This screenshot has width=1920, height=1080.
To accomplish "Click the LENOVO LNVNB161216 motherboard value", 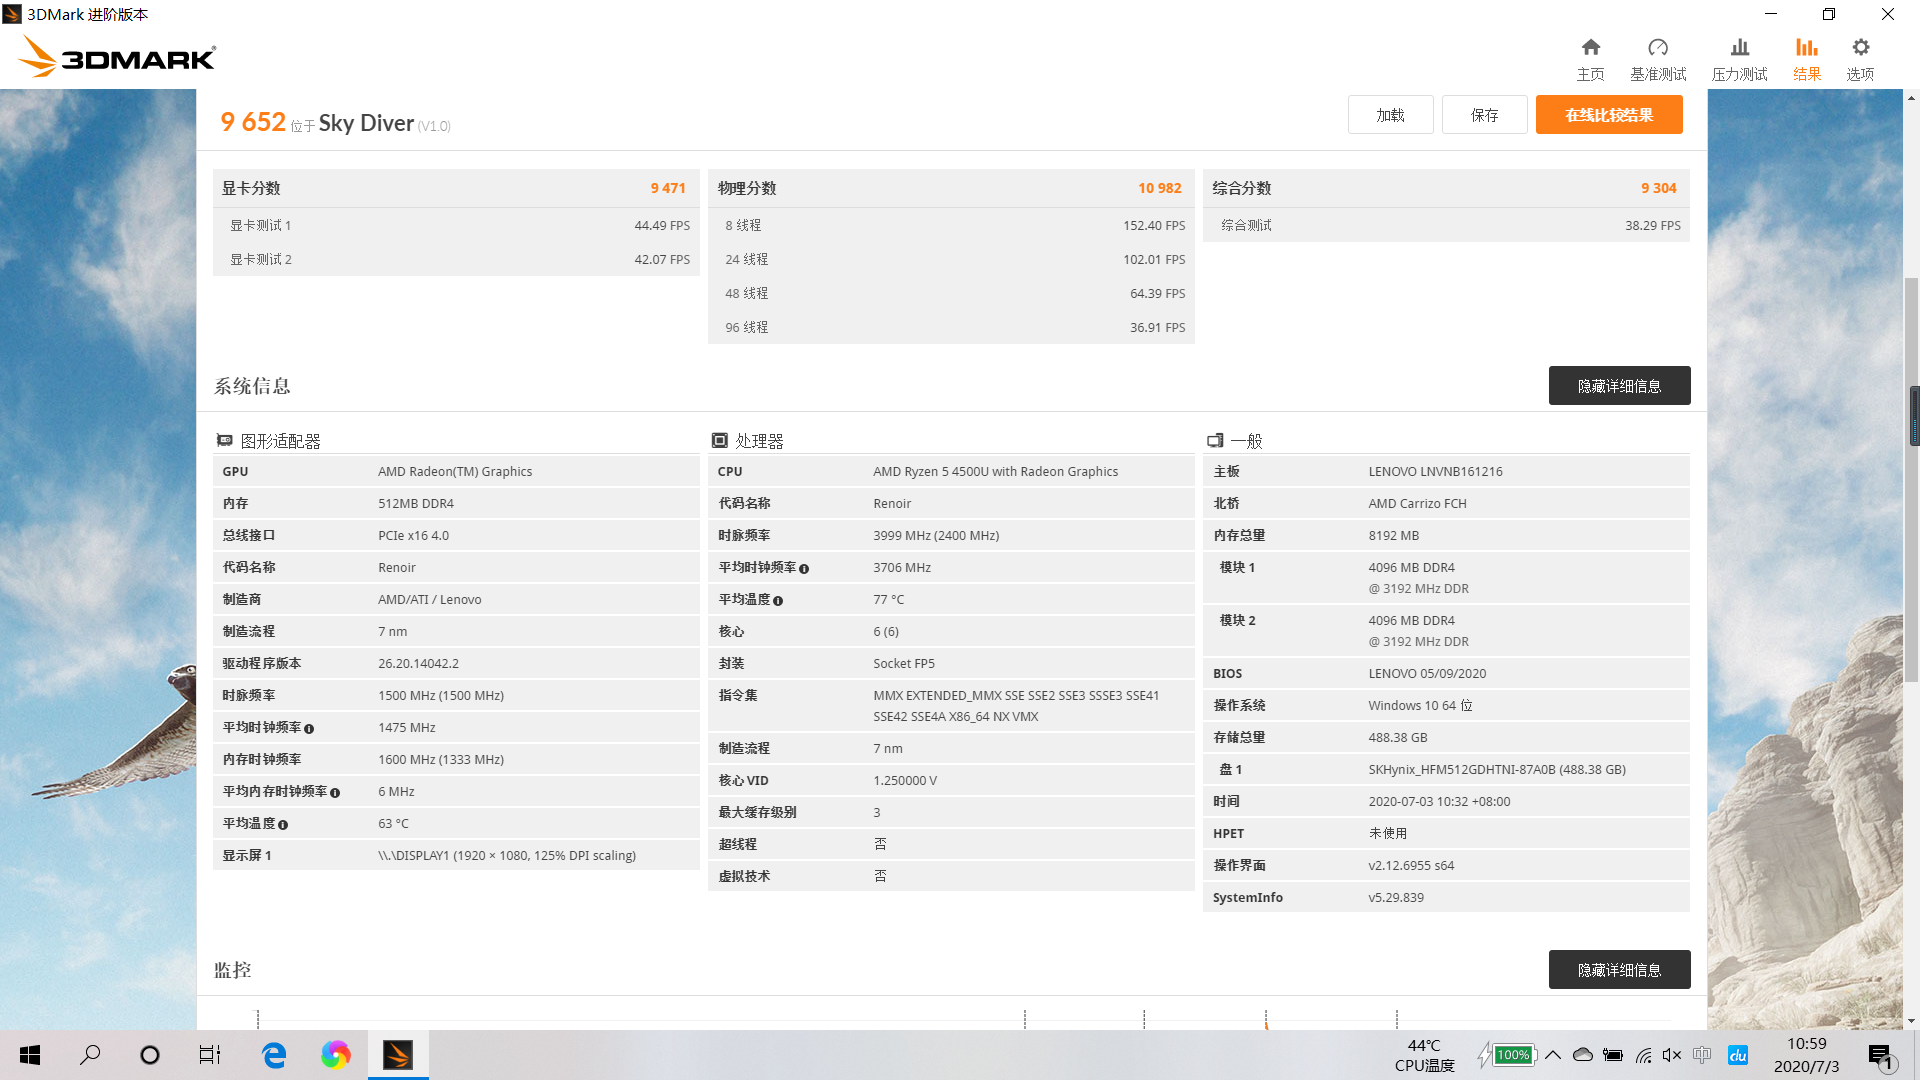I will (x=1435, y=472).
